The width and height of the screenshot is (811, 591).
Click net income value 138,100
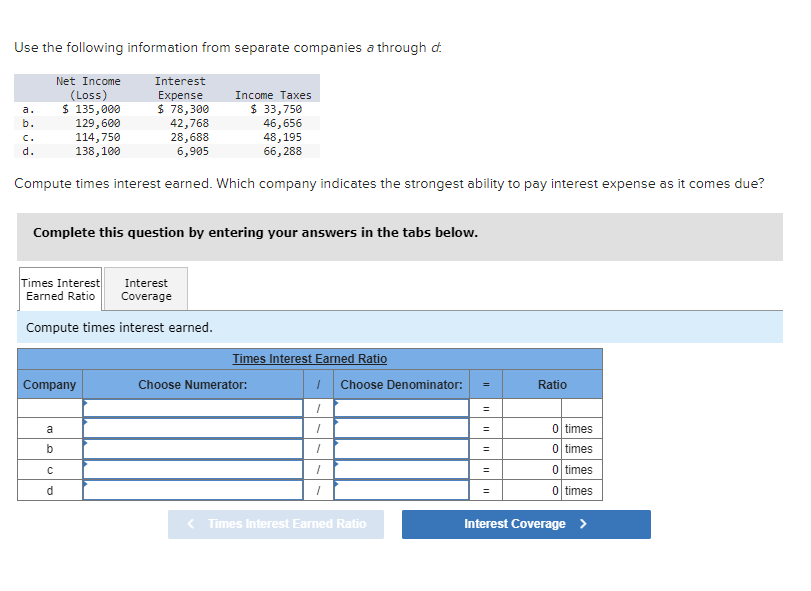click(x=98, y=151)
